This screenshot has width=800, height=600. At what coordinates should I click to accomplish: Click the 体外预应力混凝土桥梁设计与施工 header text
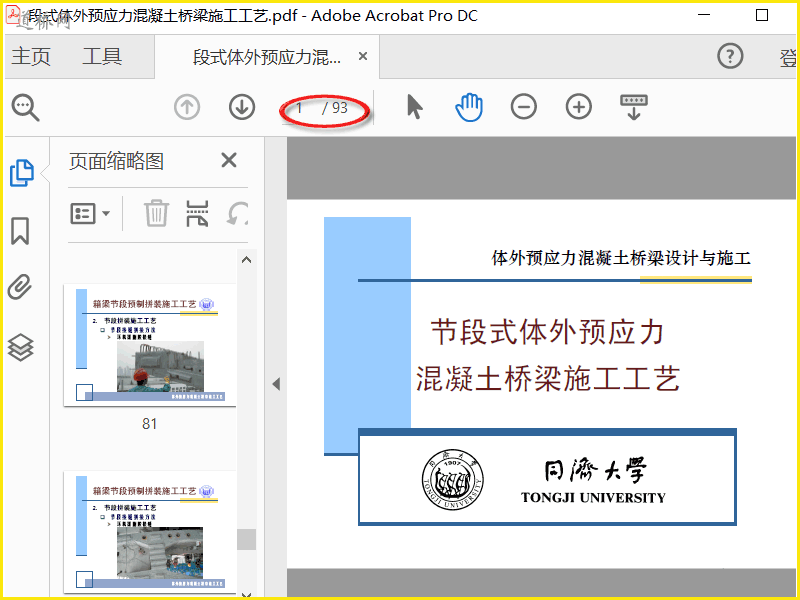coord(621,258)
